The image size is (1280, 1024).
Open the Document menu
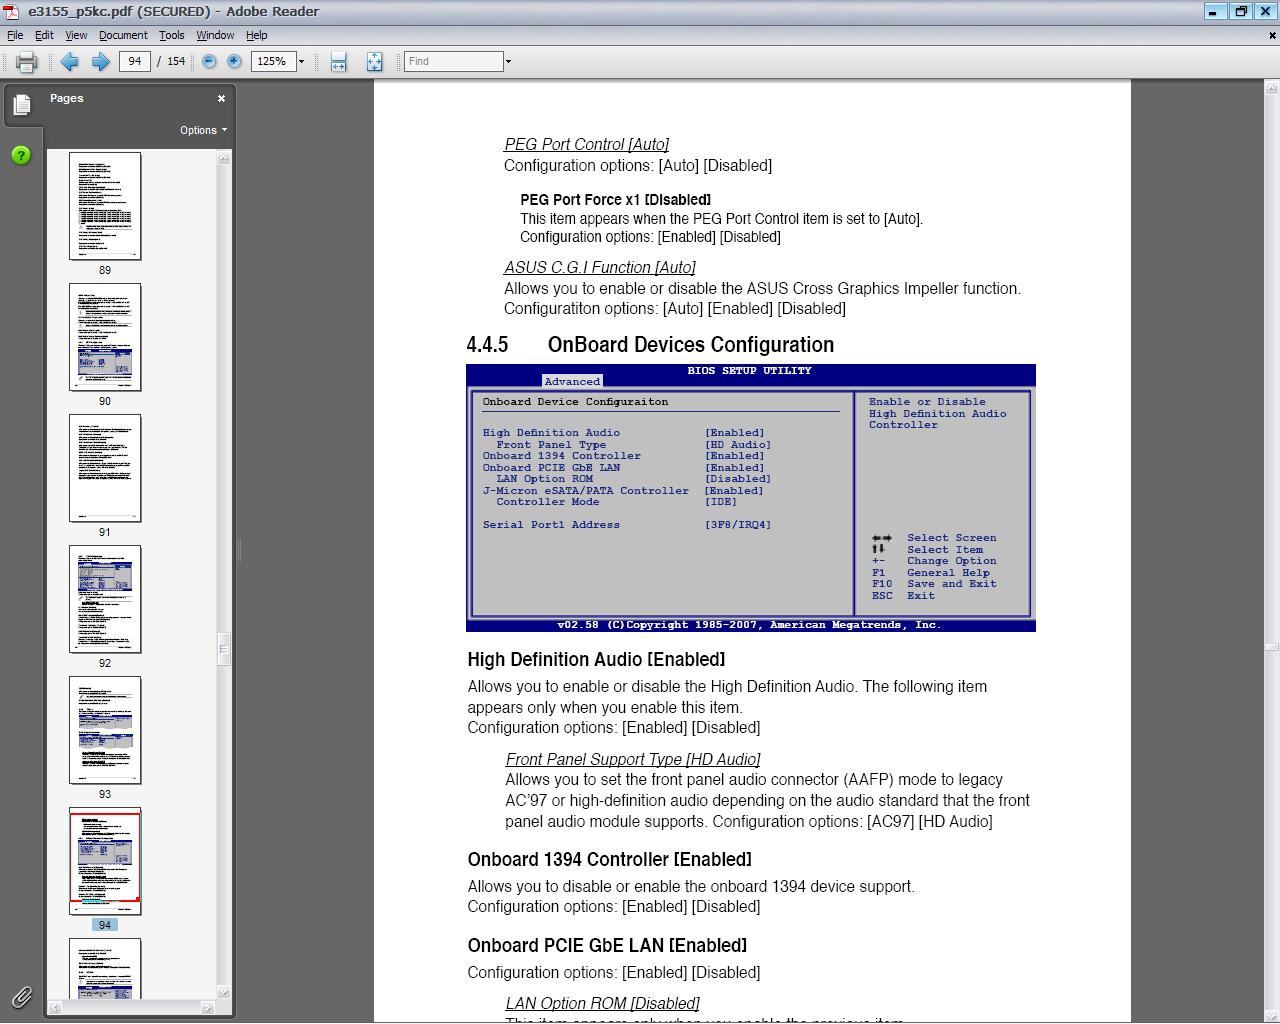123,35
